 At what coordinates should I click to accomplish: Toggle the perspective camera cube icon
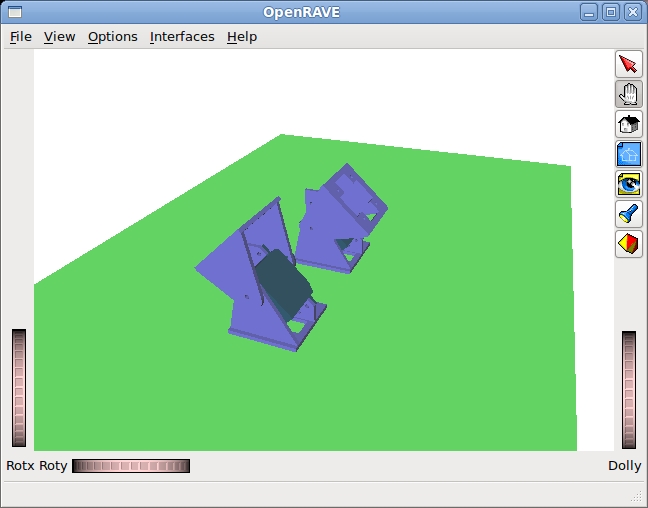(x=629, y=244)
